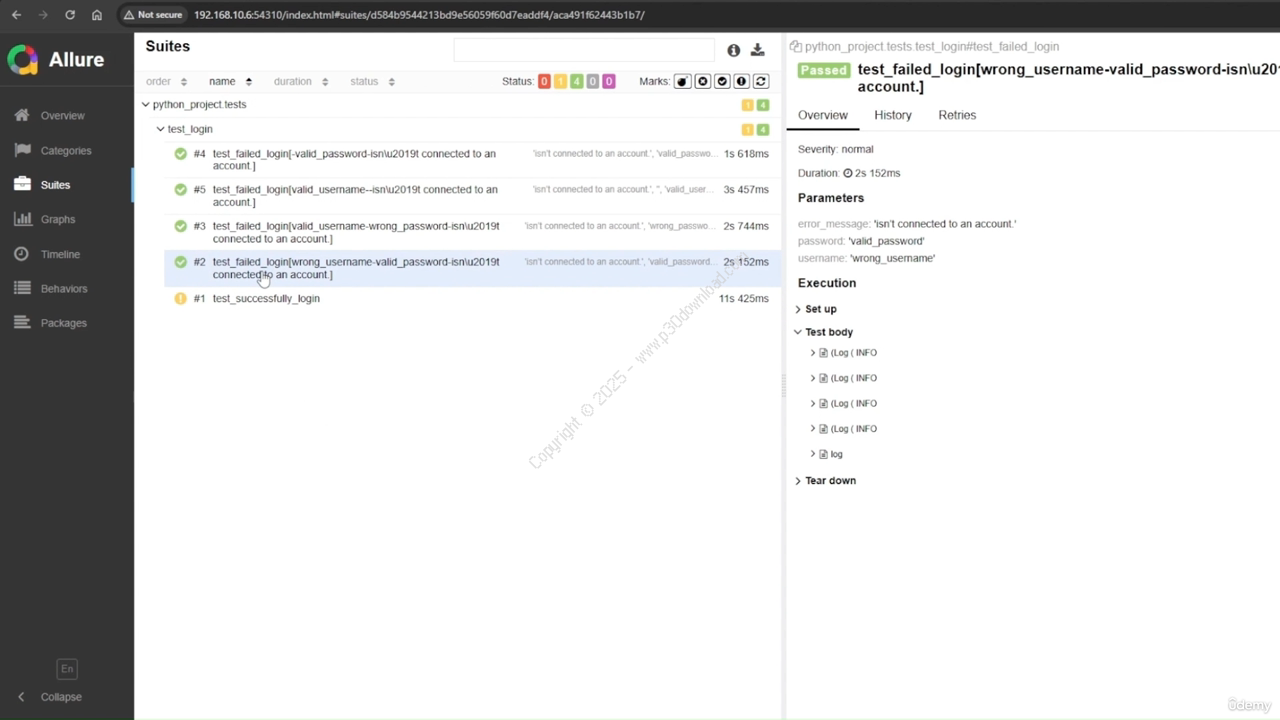
Task: Toggle the yellow broken status filter
Action: (560, 81)
